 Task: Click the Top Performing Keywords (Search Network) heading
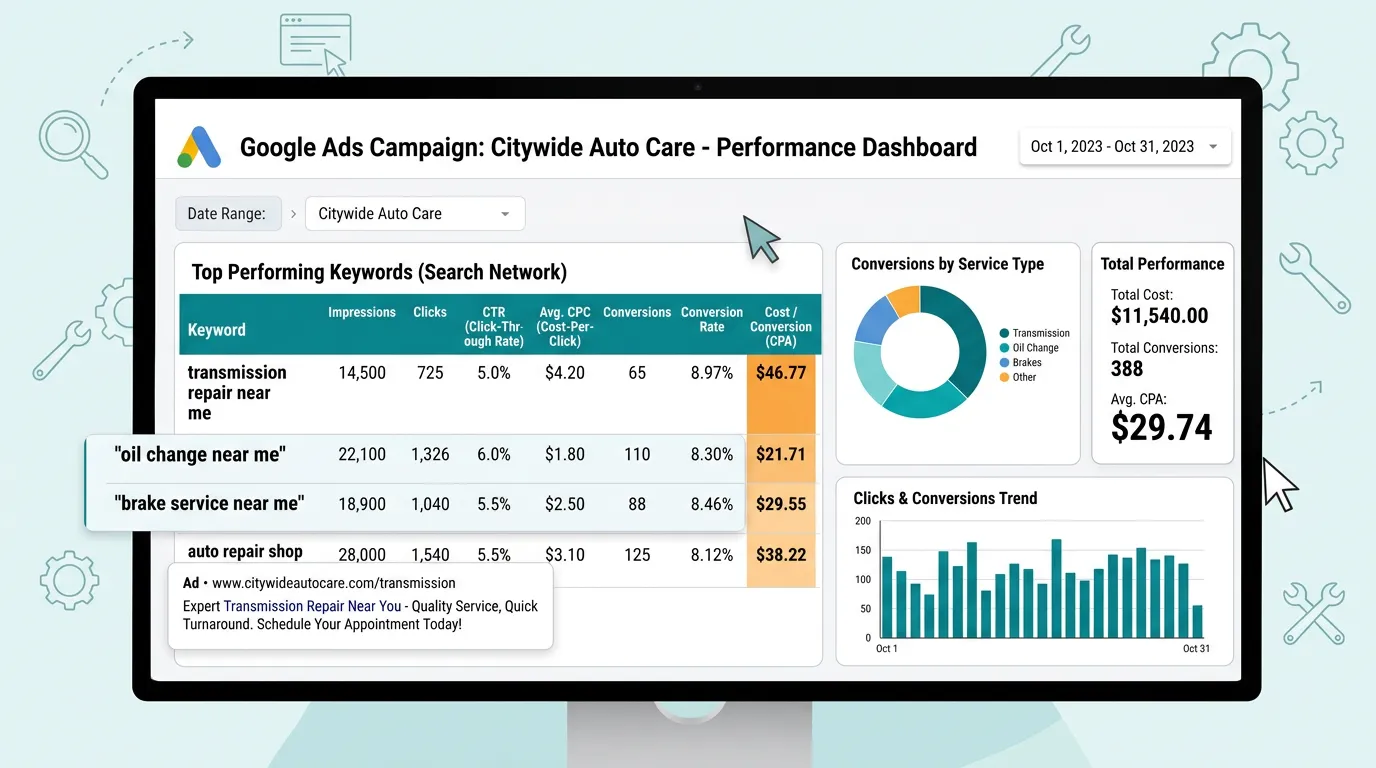point(379,272)
